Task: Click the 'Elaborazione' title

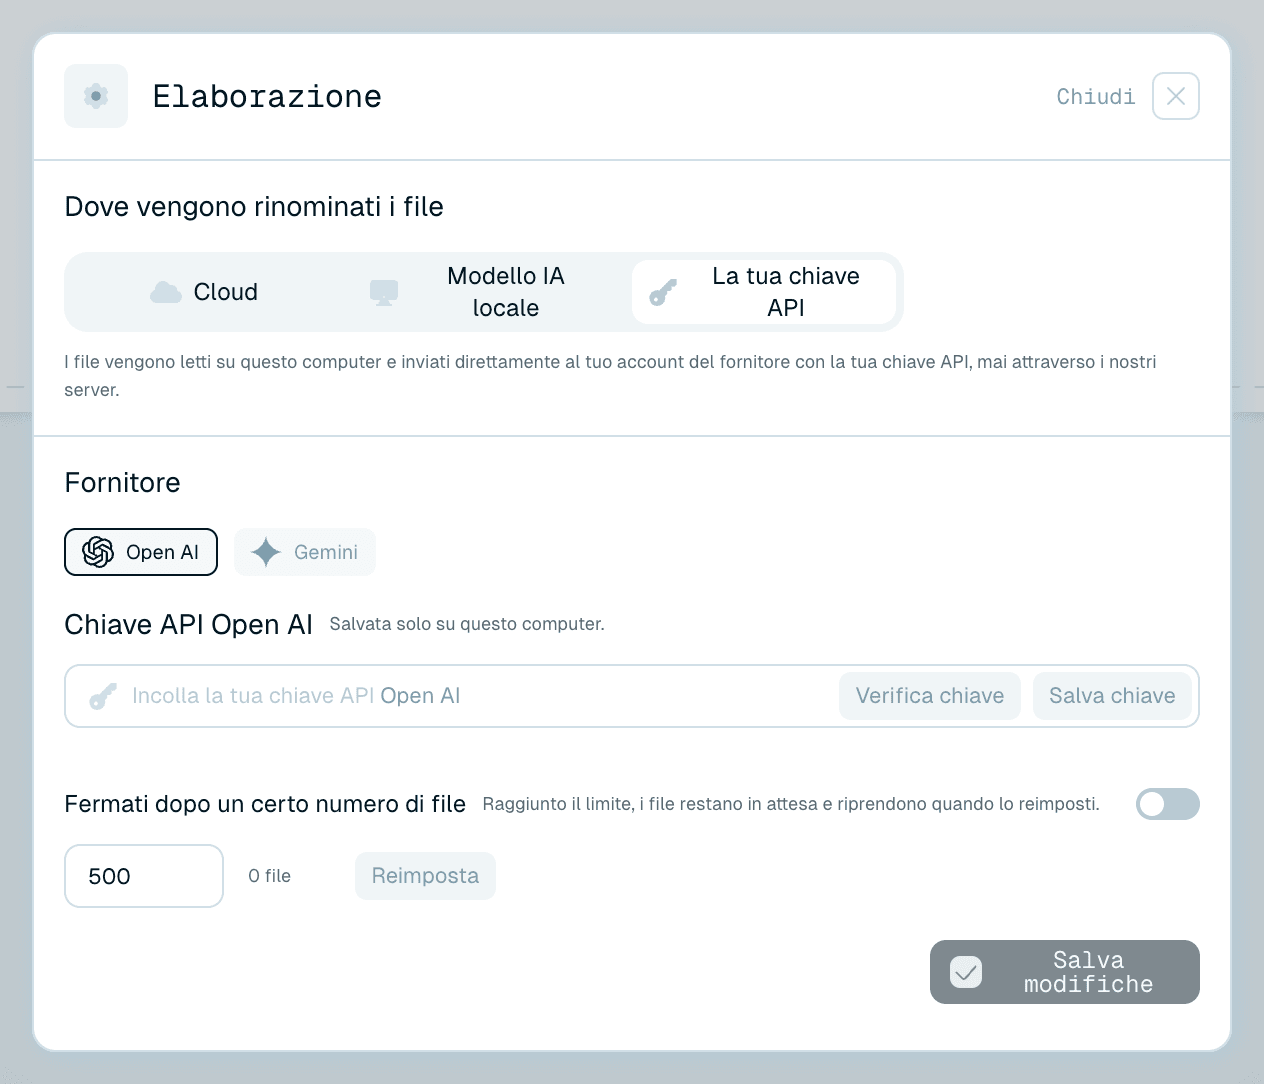Action: click(x=267, y=97)
